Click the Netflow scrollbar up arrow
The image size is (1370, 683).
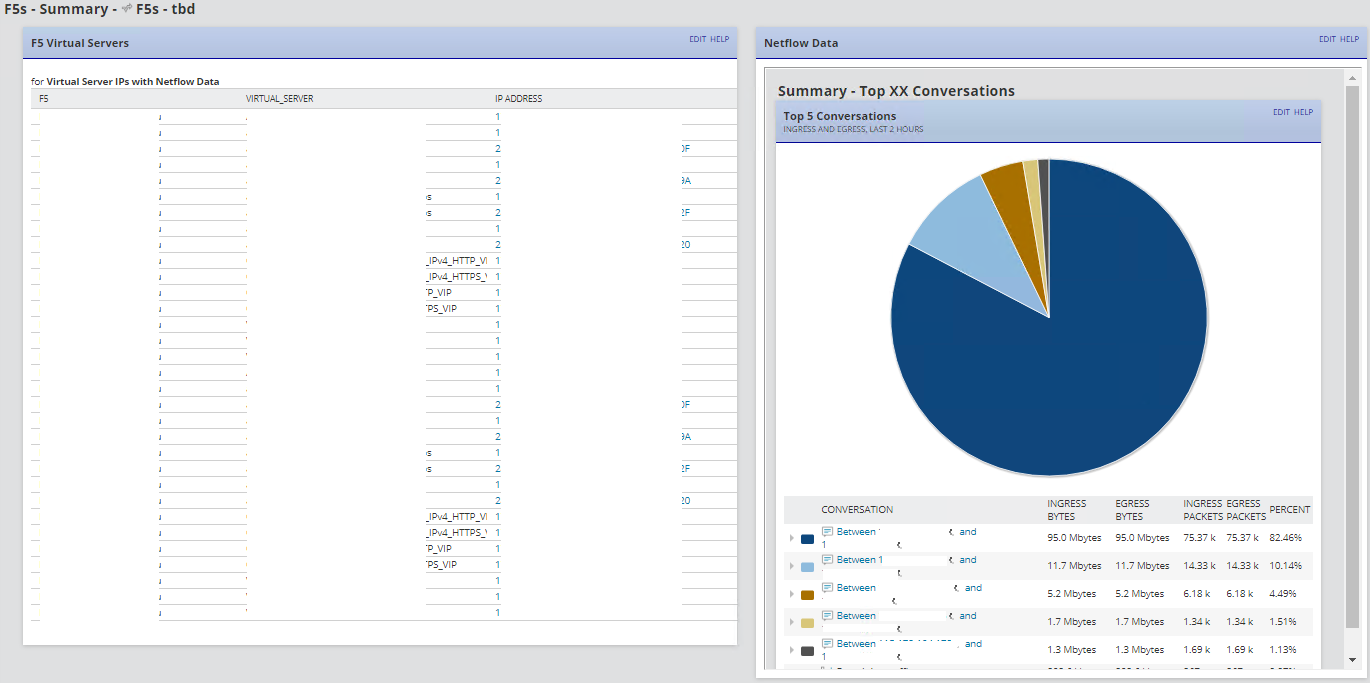1352,77
